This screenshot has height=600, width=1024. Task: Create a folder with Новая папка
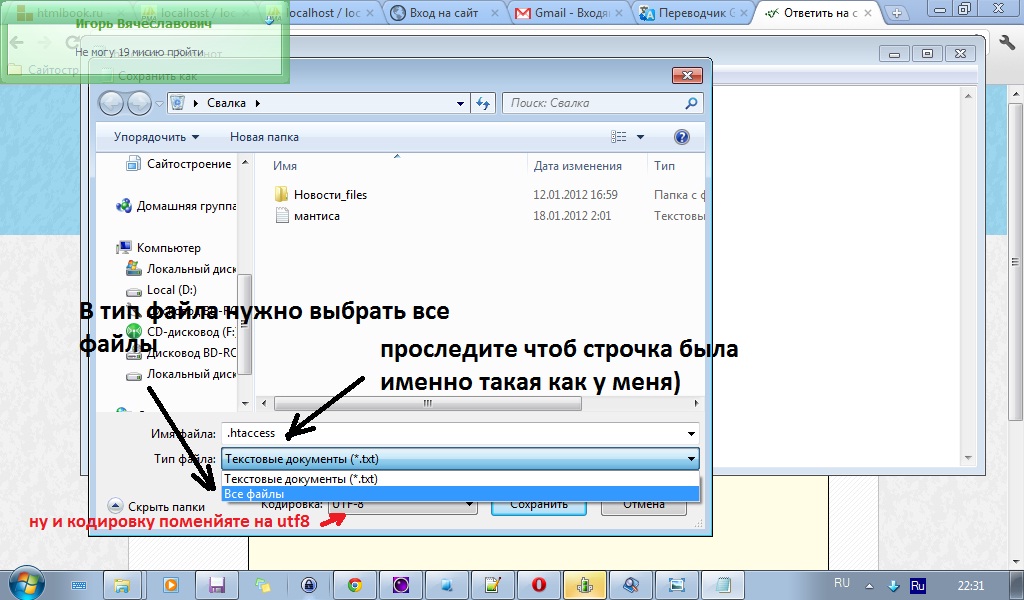point(264,137)
